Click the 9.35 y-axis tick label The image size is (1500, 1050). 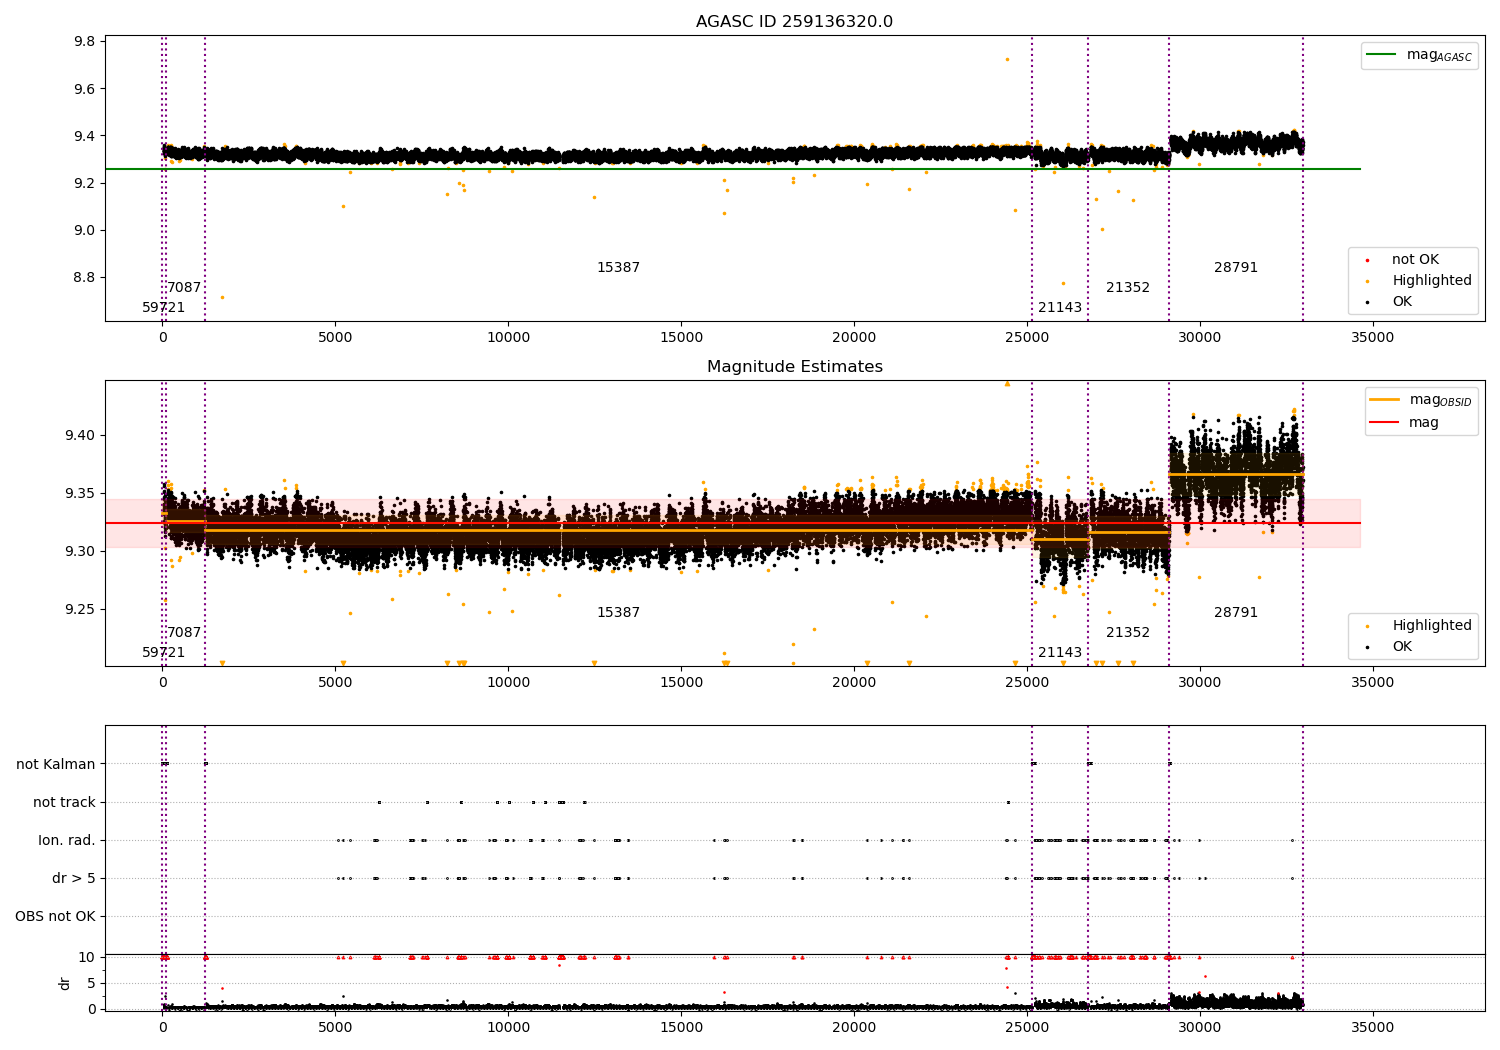click(81, 493)
